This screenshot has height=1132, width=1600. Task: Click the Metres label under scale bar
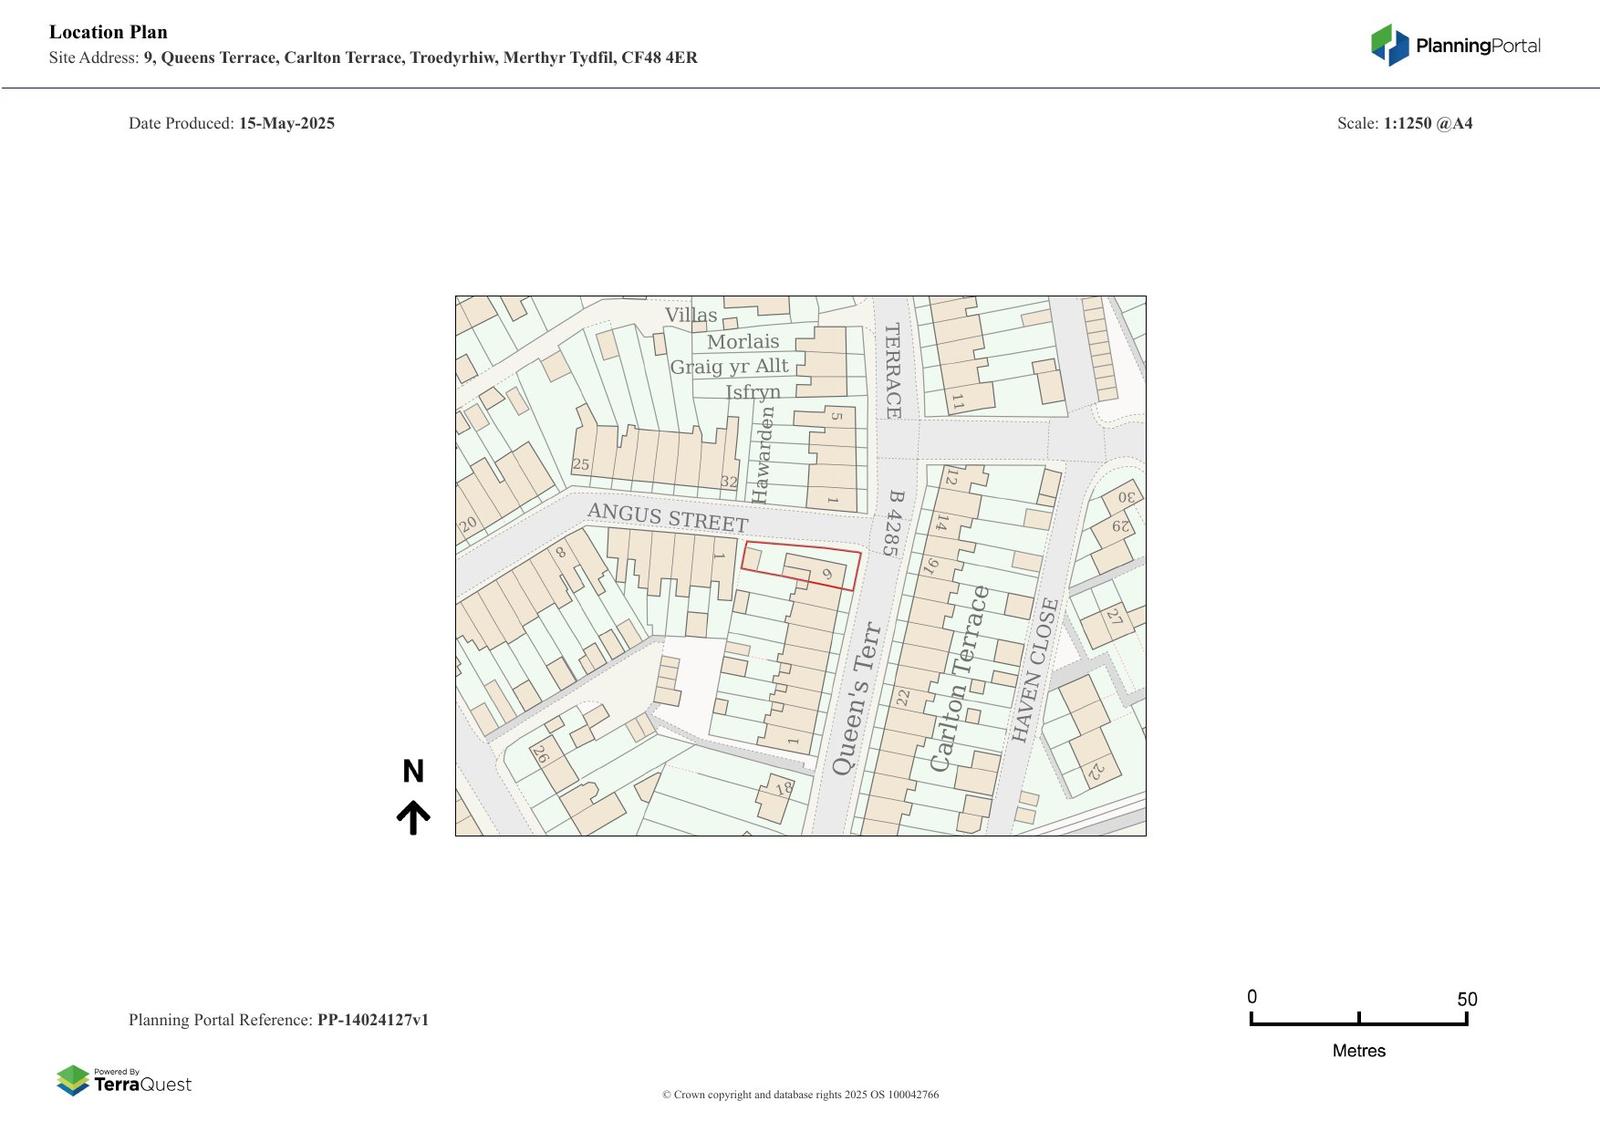[x=1358, y=1051]
